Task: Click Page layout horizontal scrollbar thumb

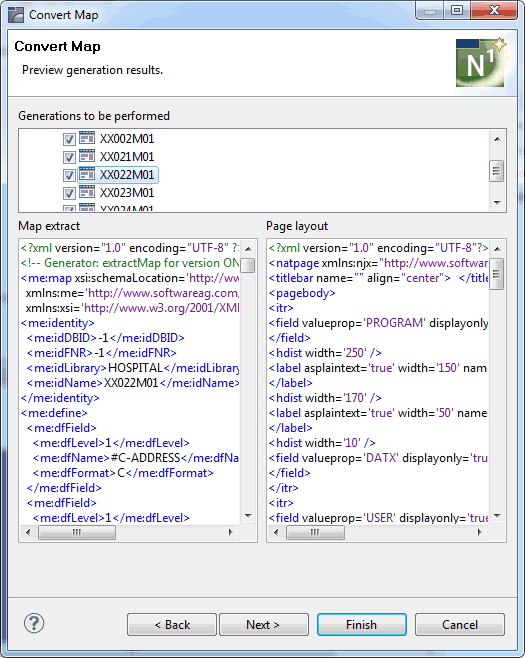Action: click(x=315, y=533)
